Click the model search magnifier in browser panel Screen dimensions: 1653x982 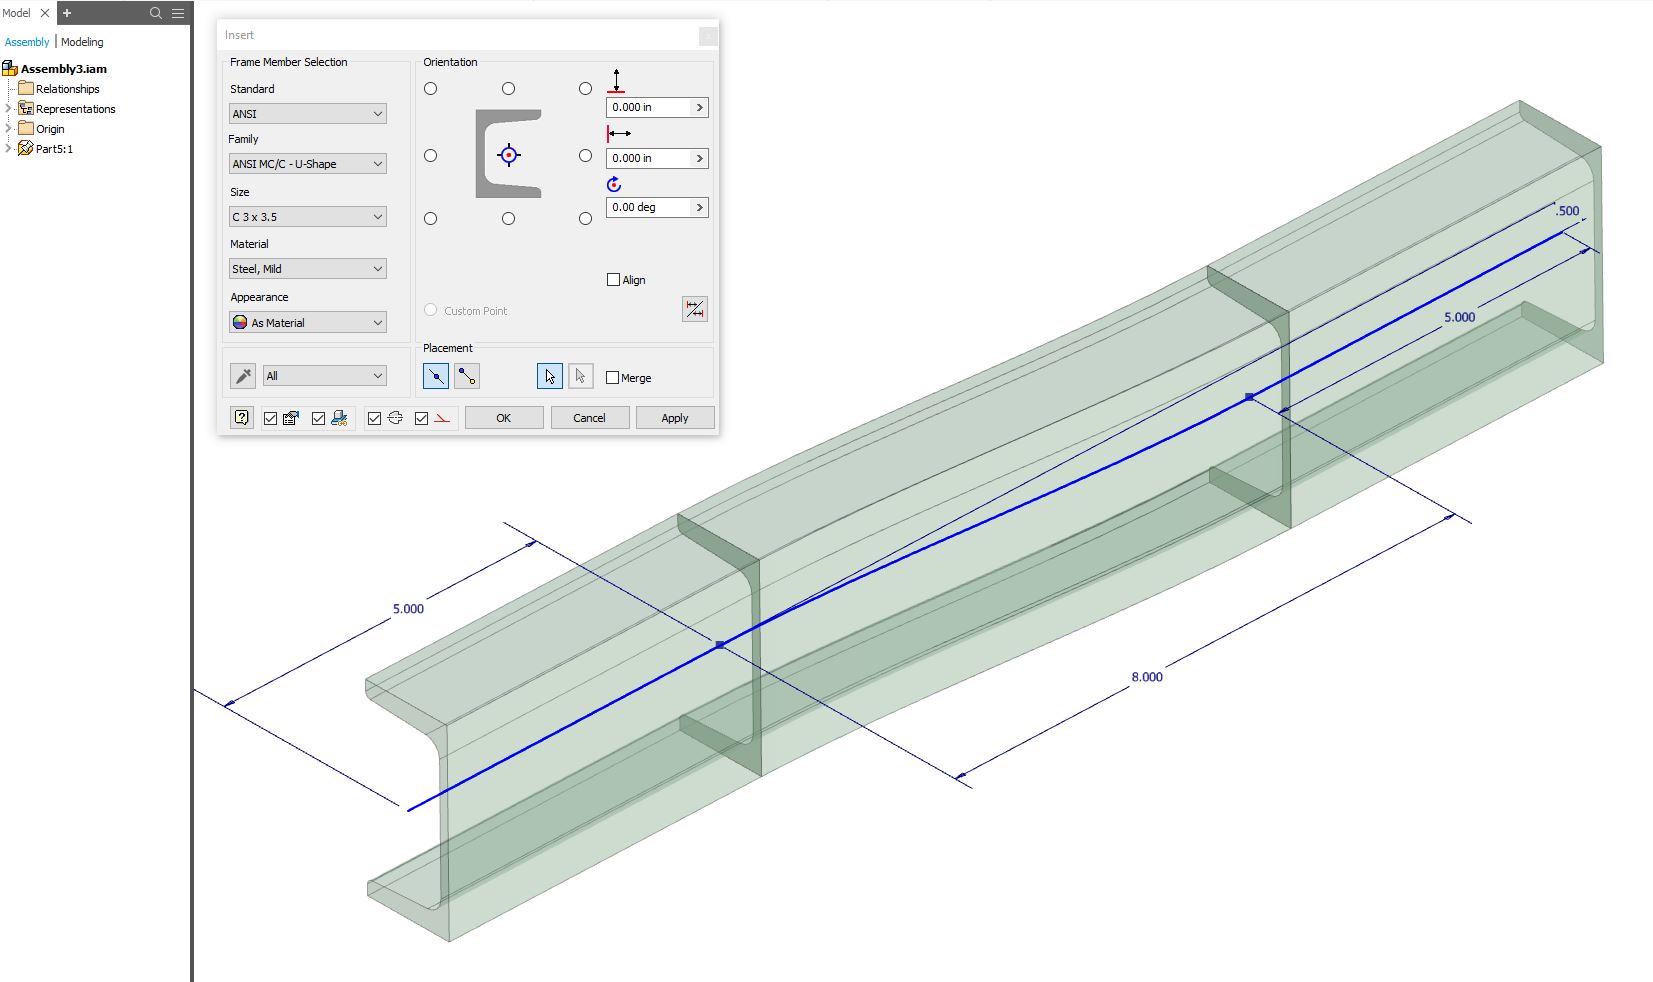tap(155, 13)
